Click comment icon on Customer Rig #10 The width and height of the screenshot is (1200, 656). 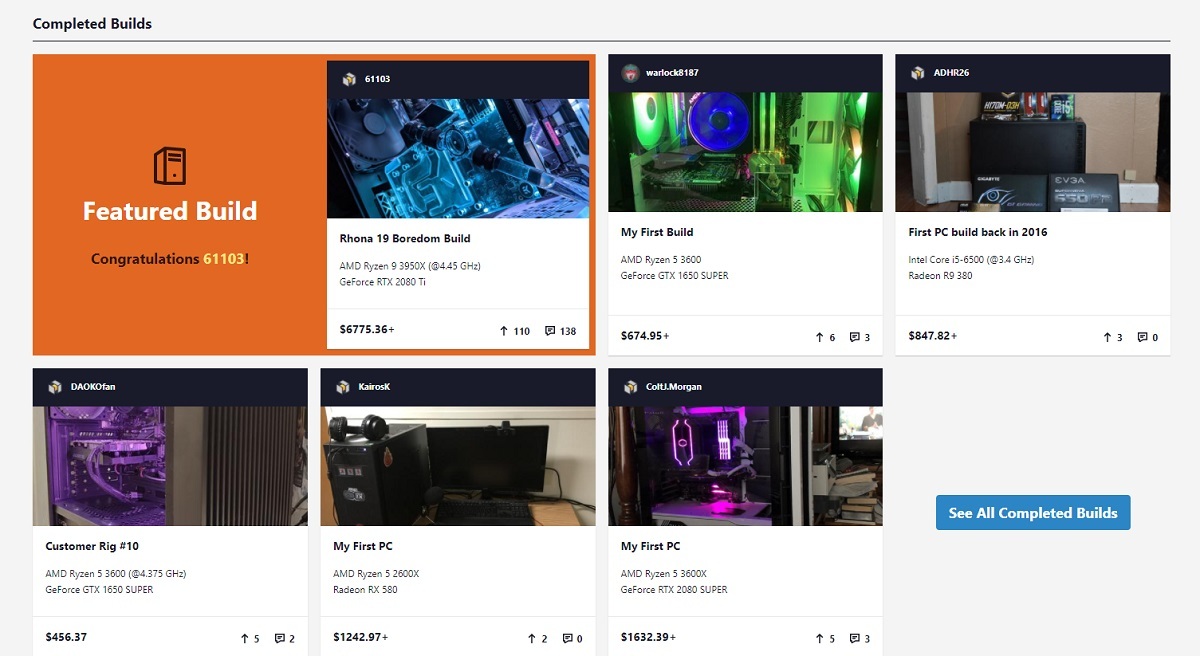point(280,638)
